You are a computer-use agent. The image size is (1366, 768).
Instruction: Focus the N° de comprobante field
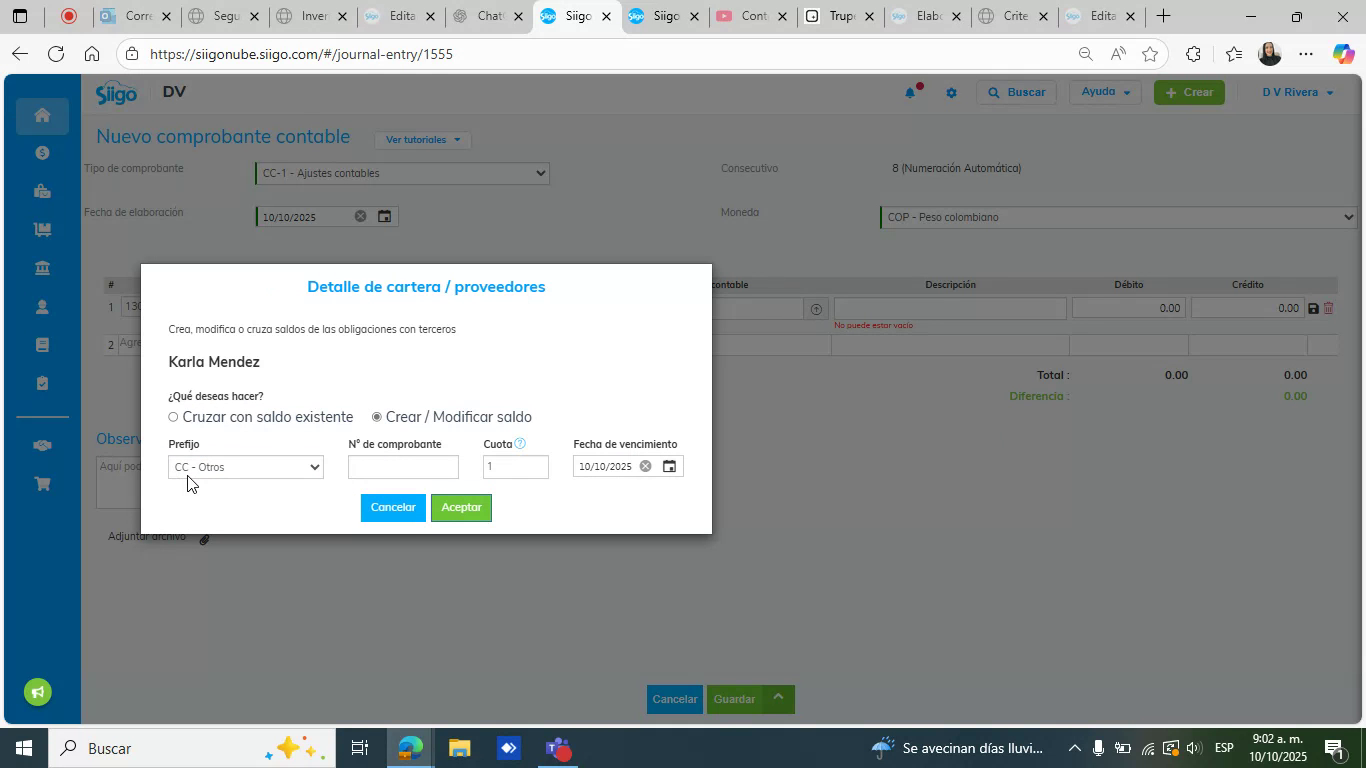(x=403, y=467)
